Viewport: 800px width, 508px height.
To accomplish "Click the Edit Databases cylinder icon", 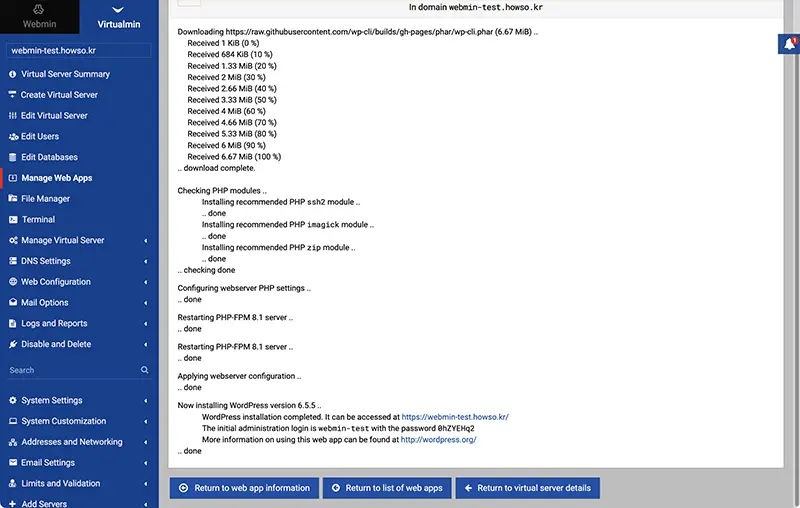I will (13, 157).
